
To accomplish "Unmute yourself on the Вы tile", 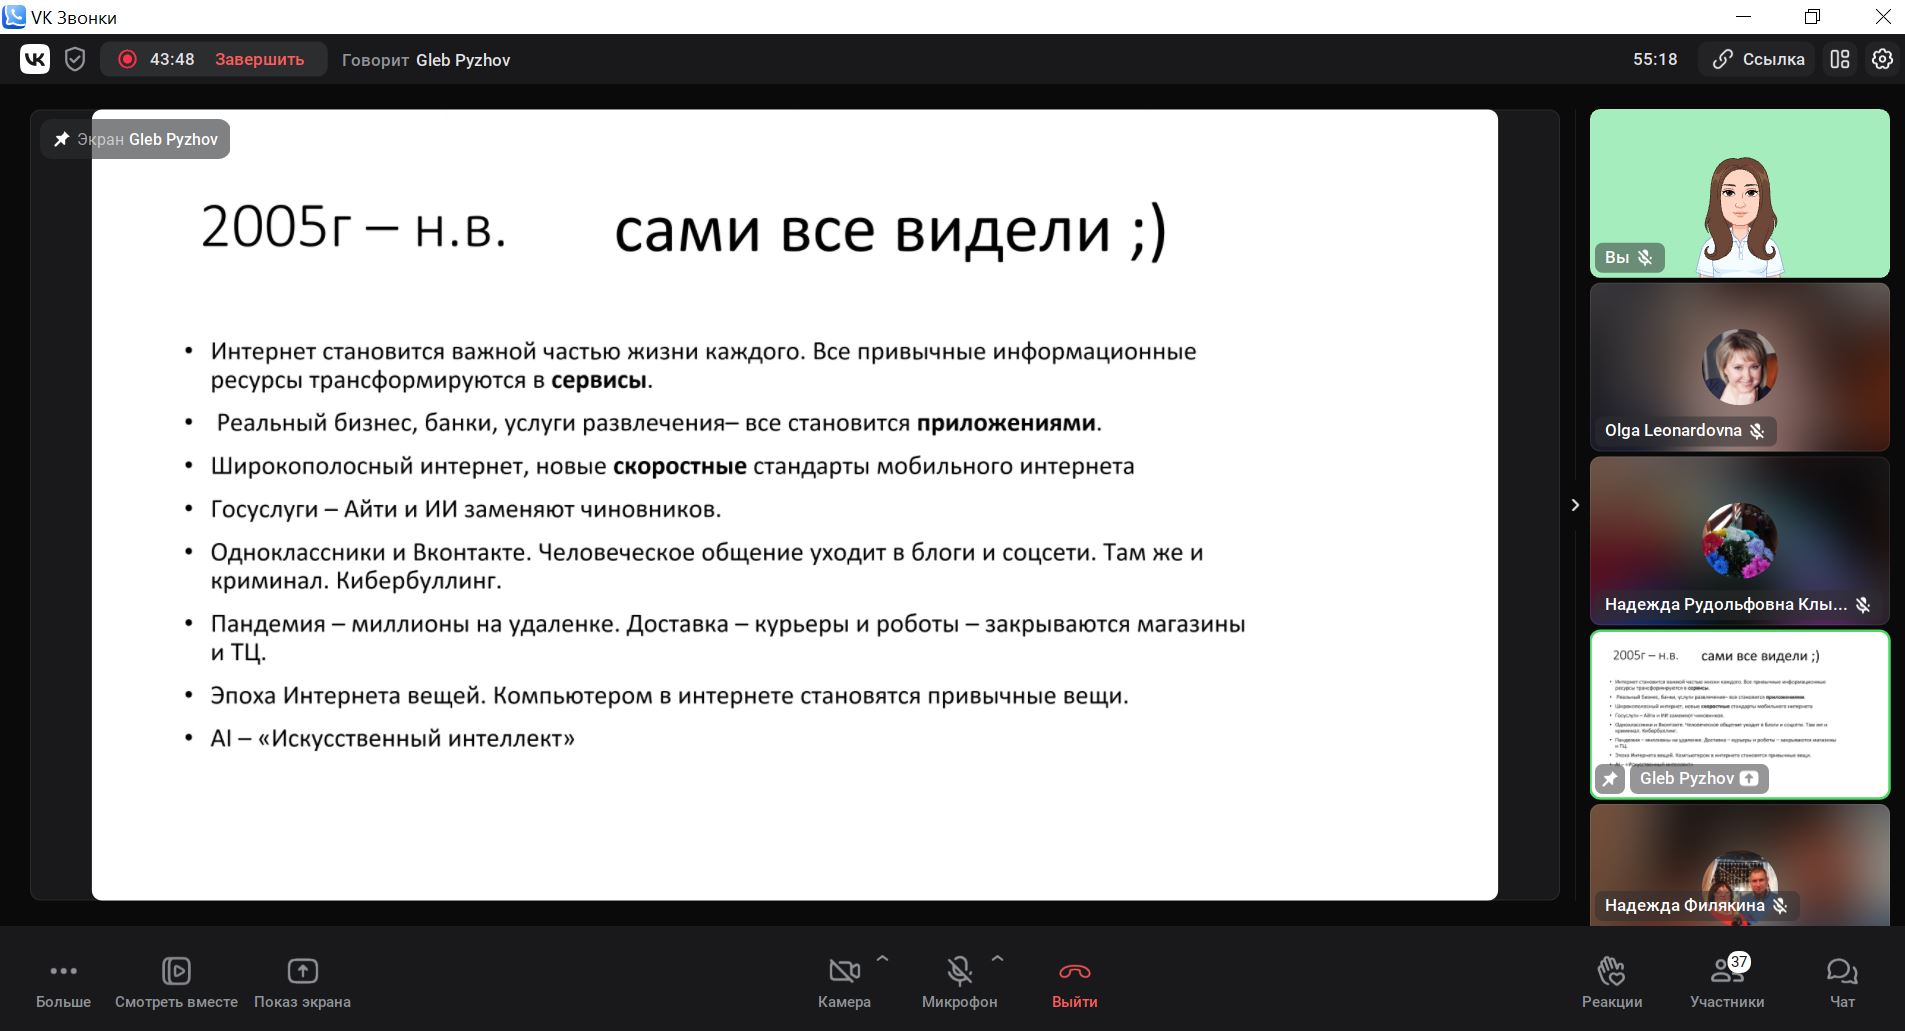I will (x=1644, y=257).
